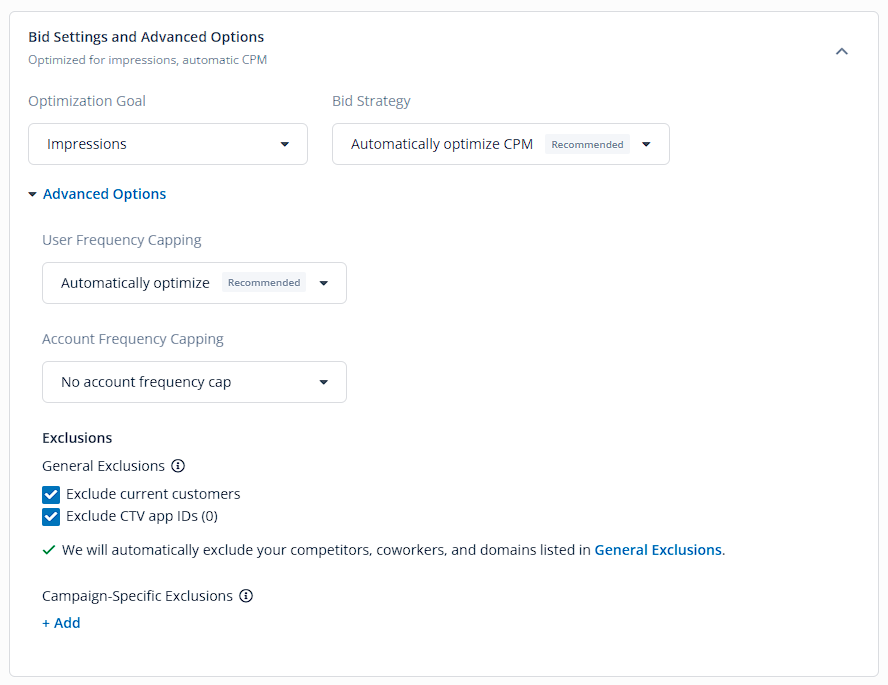Click the Recommended badge in Bid Strategy
Screen dimensions: 888x685
pyautogui.click(x=587, y=144)
